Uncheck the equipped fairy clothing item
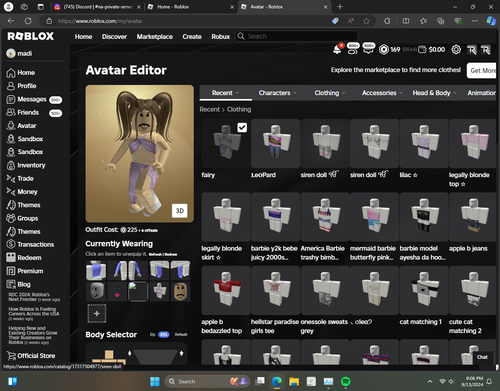Screen dimensions: 500x391 [242, 127]
